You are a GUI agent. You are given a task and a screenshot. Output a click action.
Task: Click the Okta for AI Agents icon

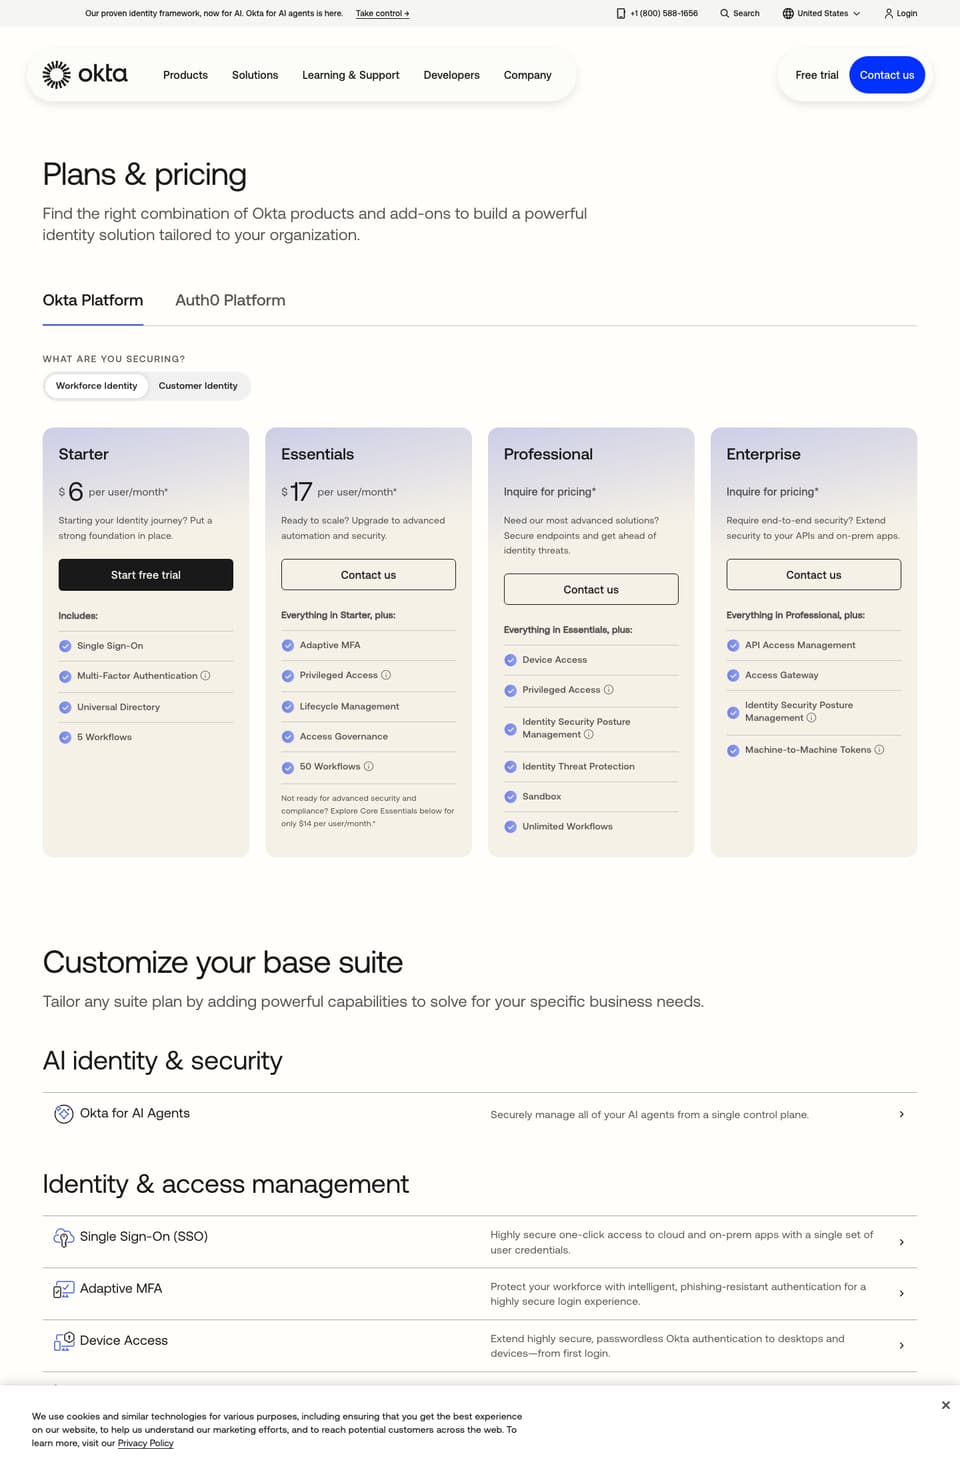(x=63, y=1113)
